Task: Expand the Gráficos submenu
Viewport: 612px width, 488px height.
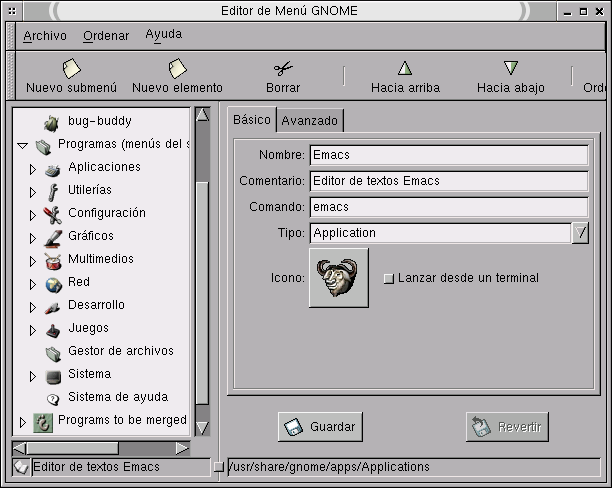Action: (x=33, y=239)
